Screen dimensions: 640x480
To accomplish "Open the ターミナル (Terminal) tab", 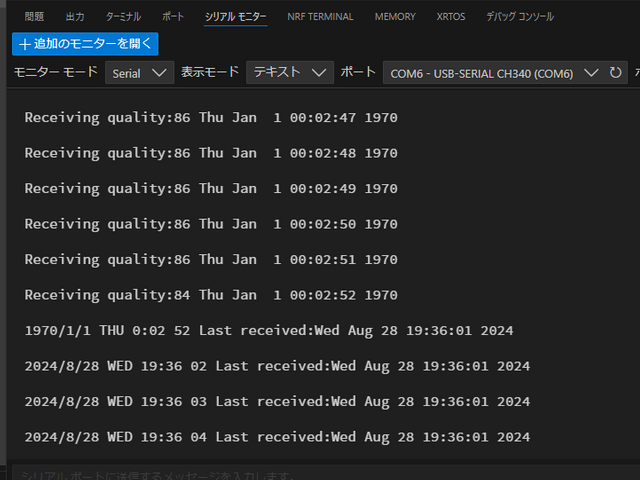I will 123,17.
